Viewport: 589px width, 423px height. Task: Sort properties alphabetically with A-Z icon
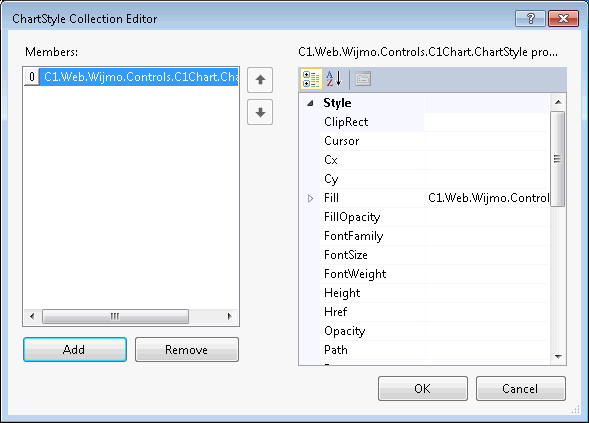tap(334, 79)
